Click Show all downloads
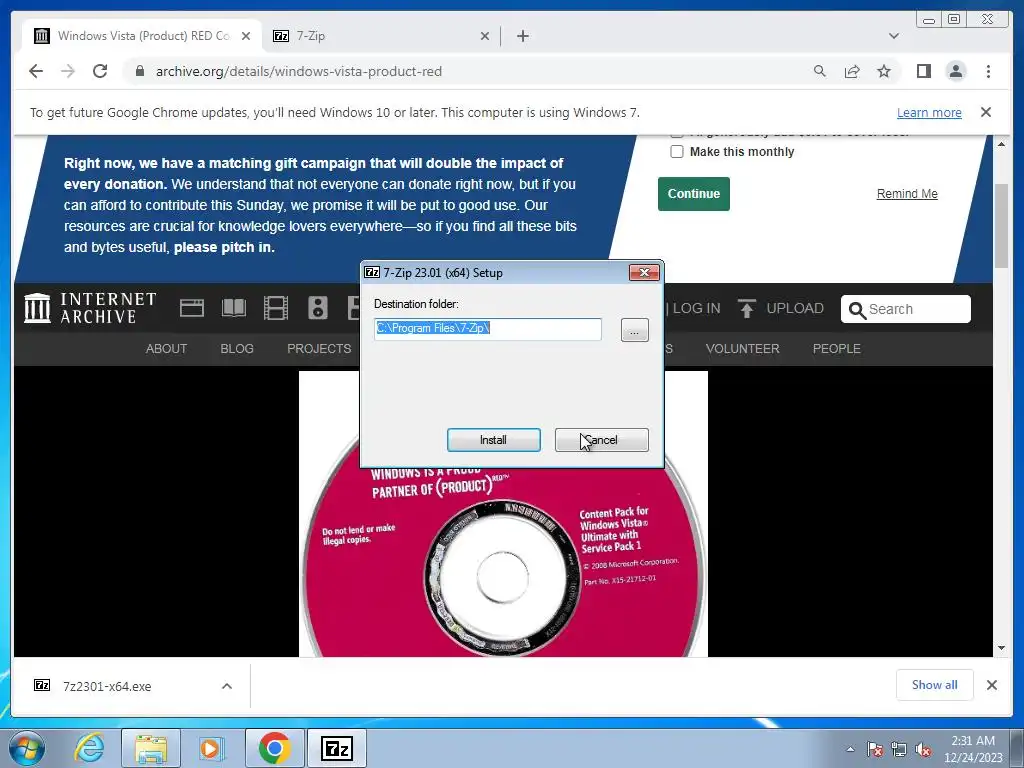 pyautogui.click(x=935, y=684)
